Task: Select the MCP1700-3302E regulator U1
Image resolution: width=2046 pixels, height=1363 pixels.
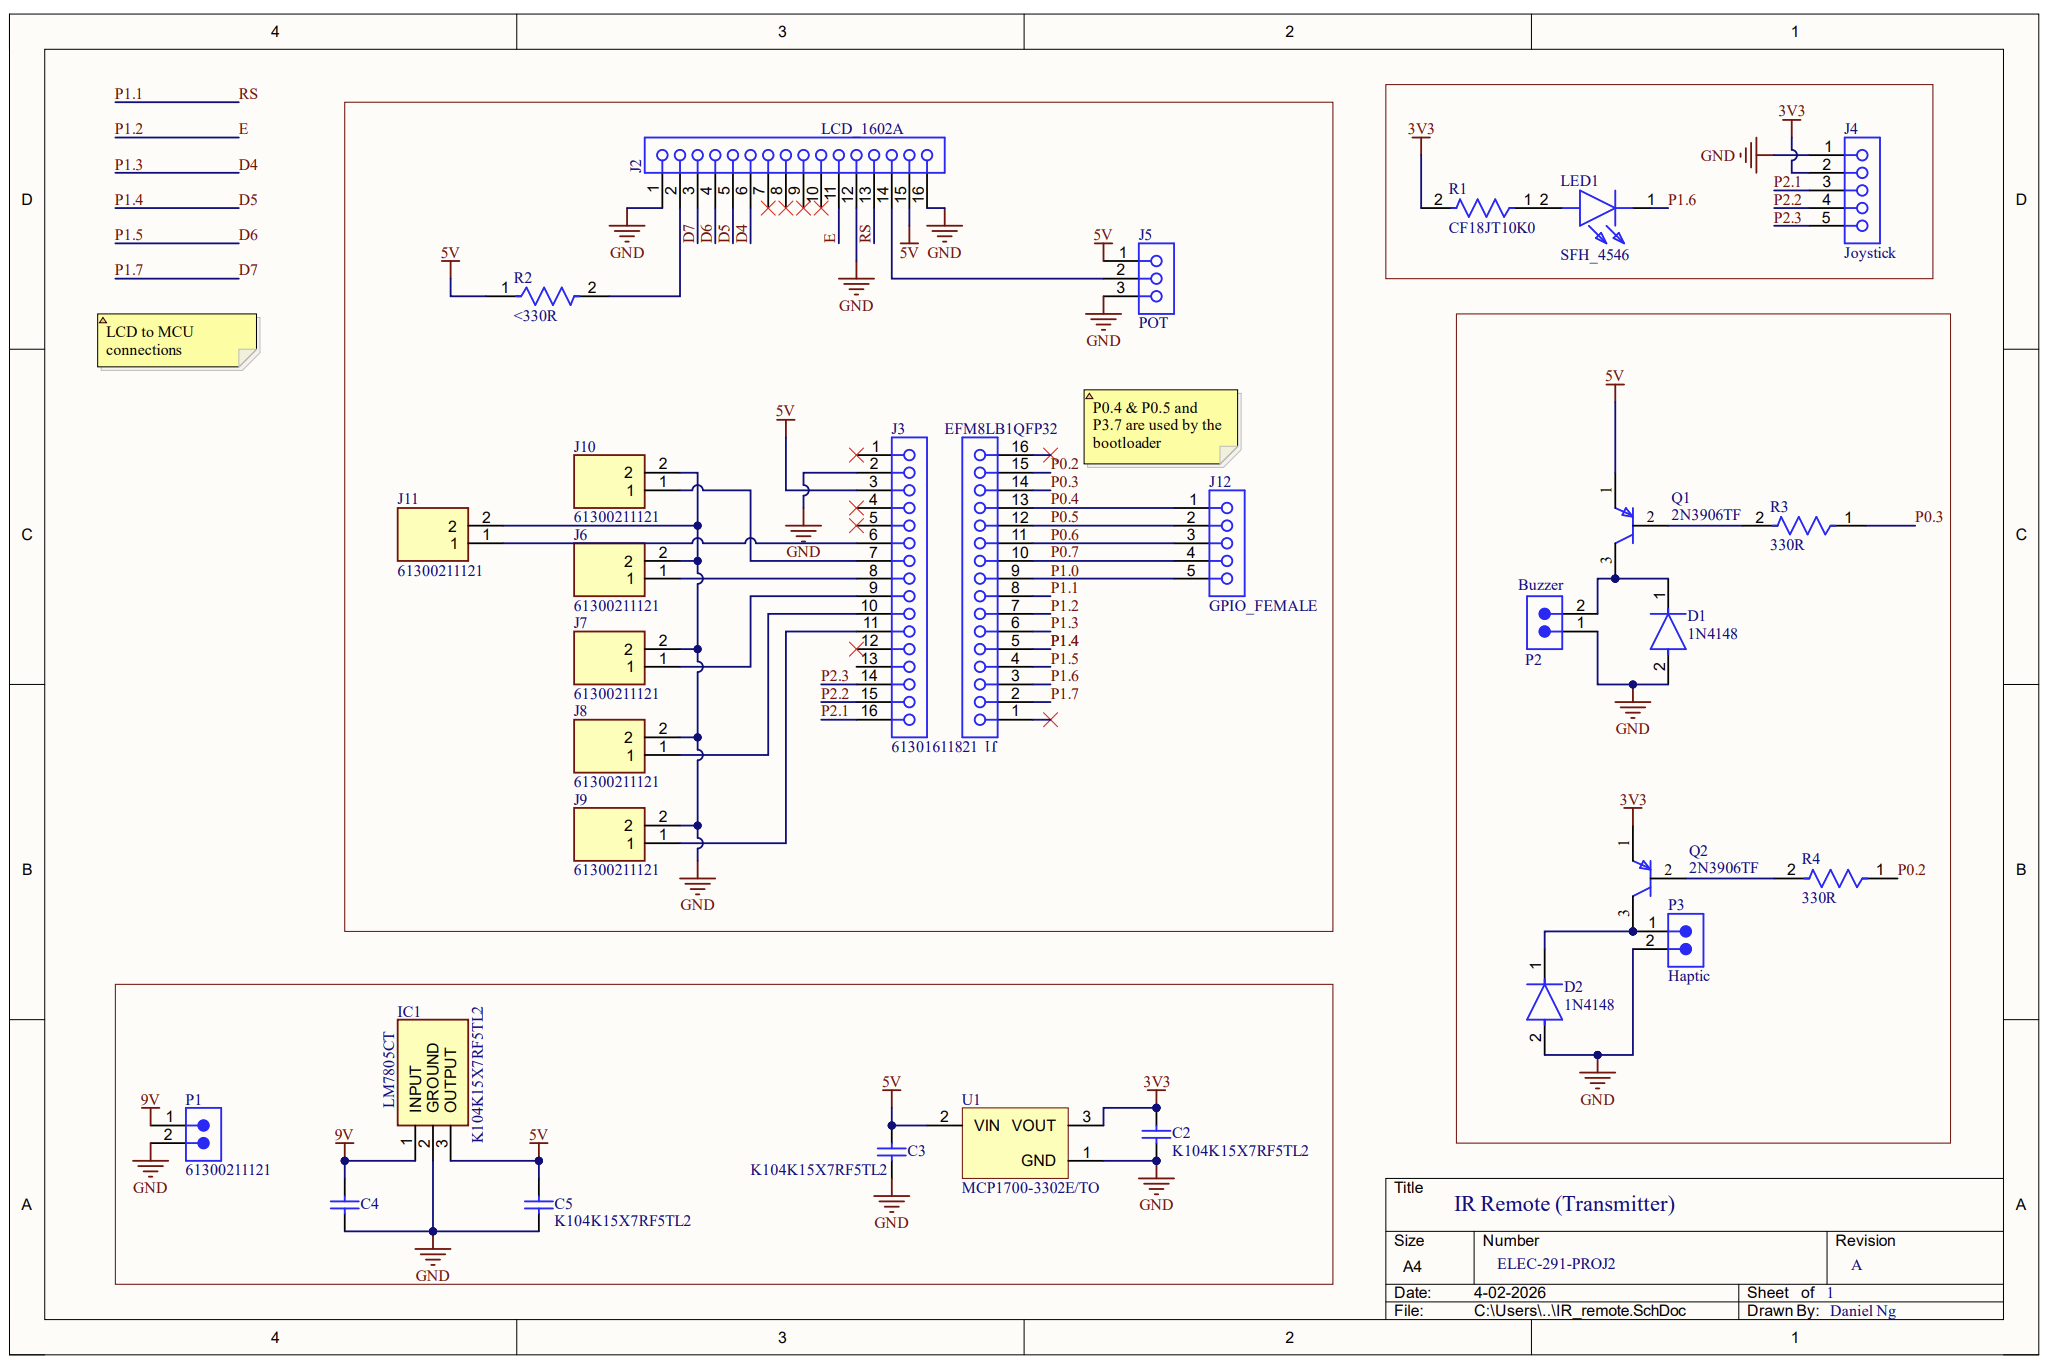Action: pyautogui.click(x=1013, y=1143)
